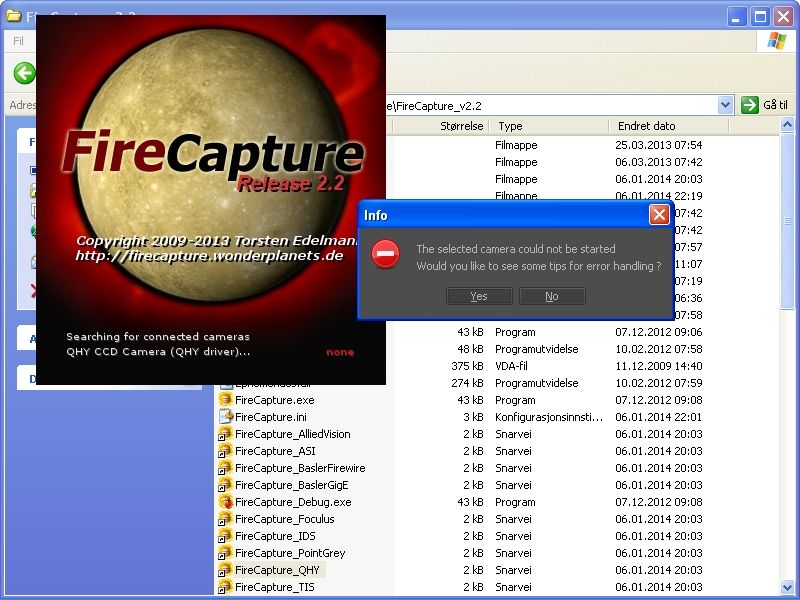Click the green Go arrow icon

point(749,105)
